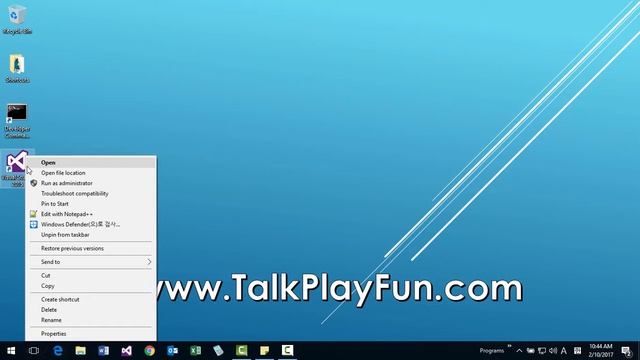Click the battery status tray icon
640x360 pixels.
pos(531,351)
